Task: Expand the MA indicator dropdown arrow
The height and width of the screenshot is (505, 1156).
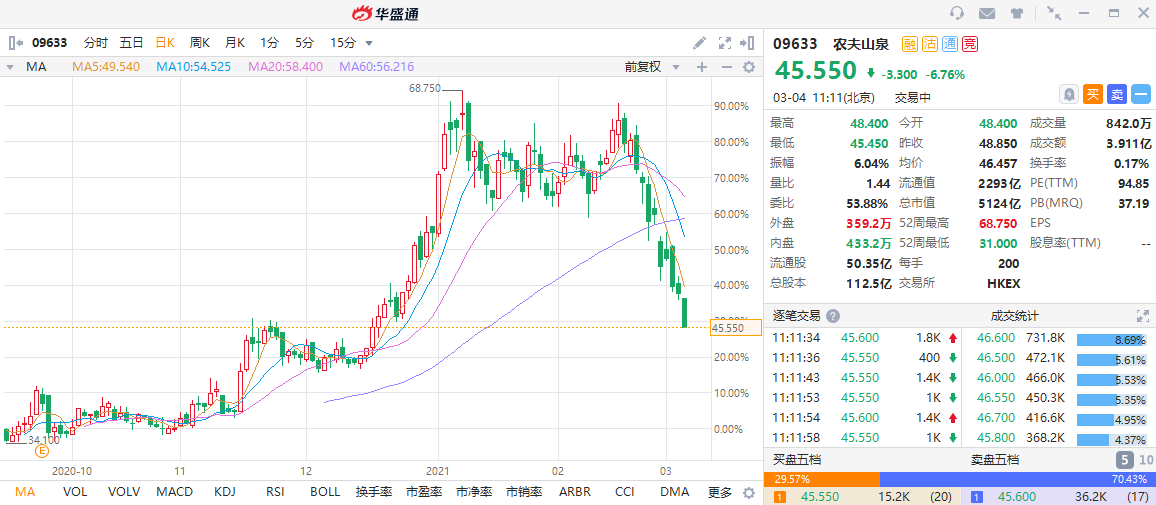Action: 10,67
